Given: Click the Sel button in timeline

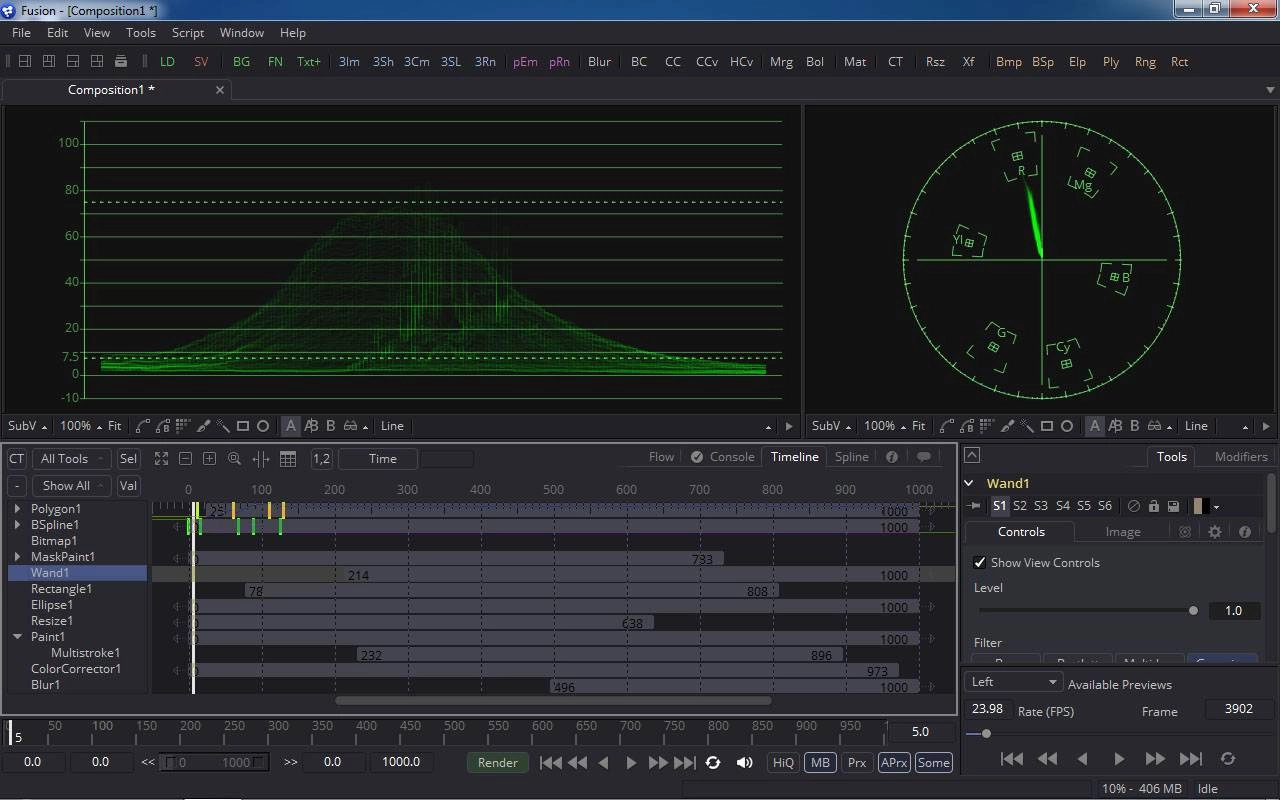Looking at the screenshot, I should click(128, 458).
